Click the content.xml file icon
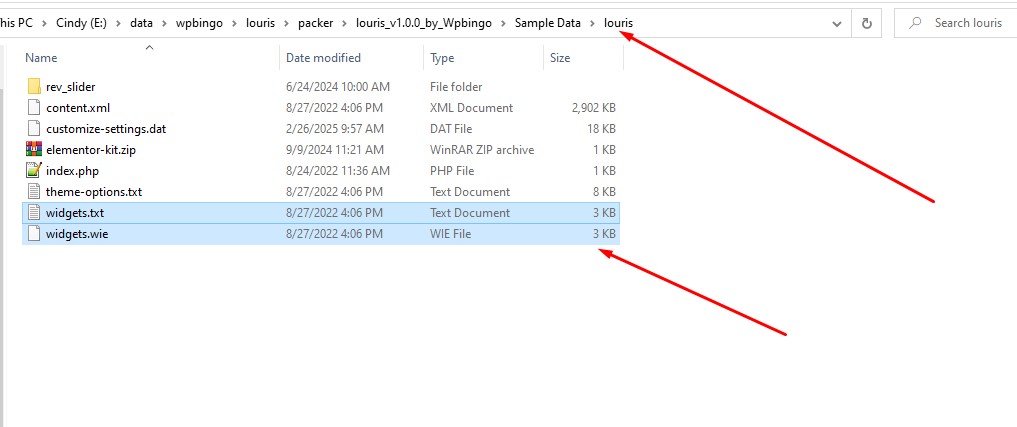 pos(34,108)
